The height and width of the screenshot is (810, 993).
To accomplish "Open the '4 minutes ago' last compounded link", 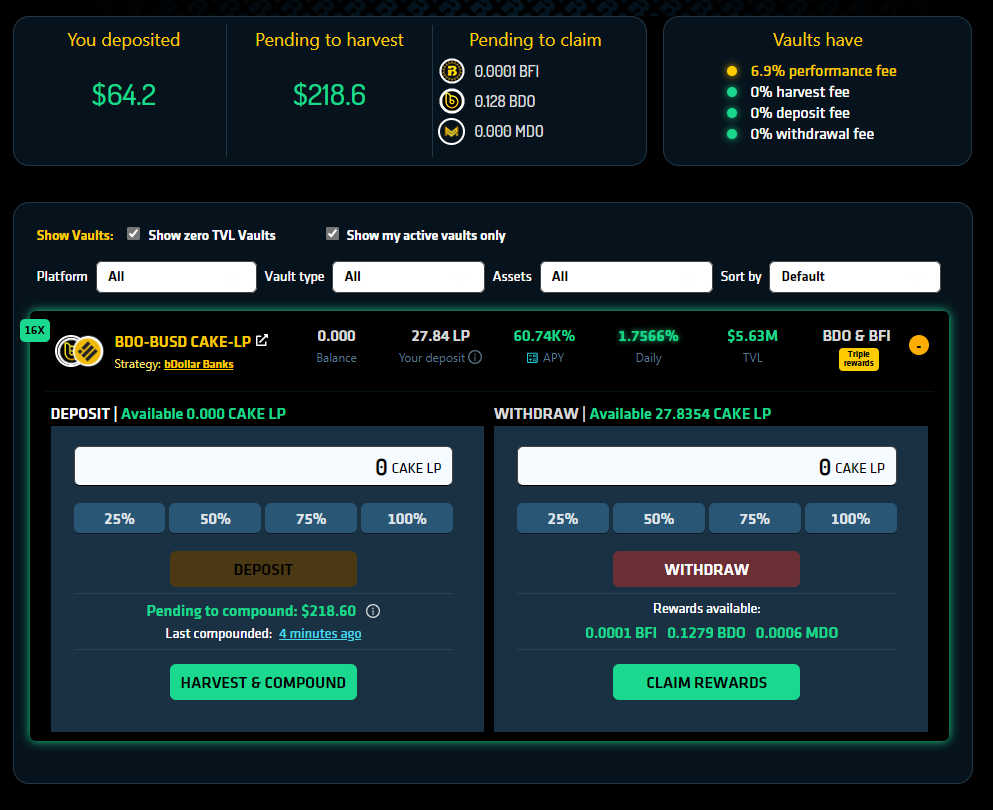I will [x=320, y=633].
